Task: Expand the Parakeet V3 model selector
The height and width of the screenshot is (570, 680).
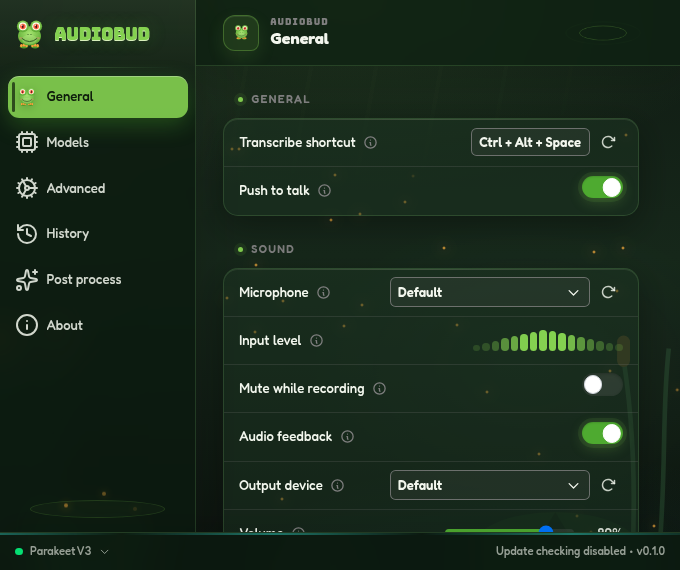Action: coord(62,551)
